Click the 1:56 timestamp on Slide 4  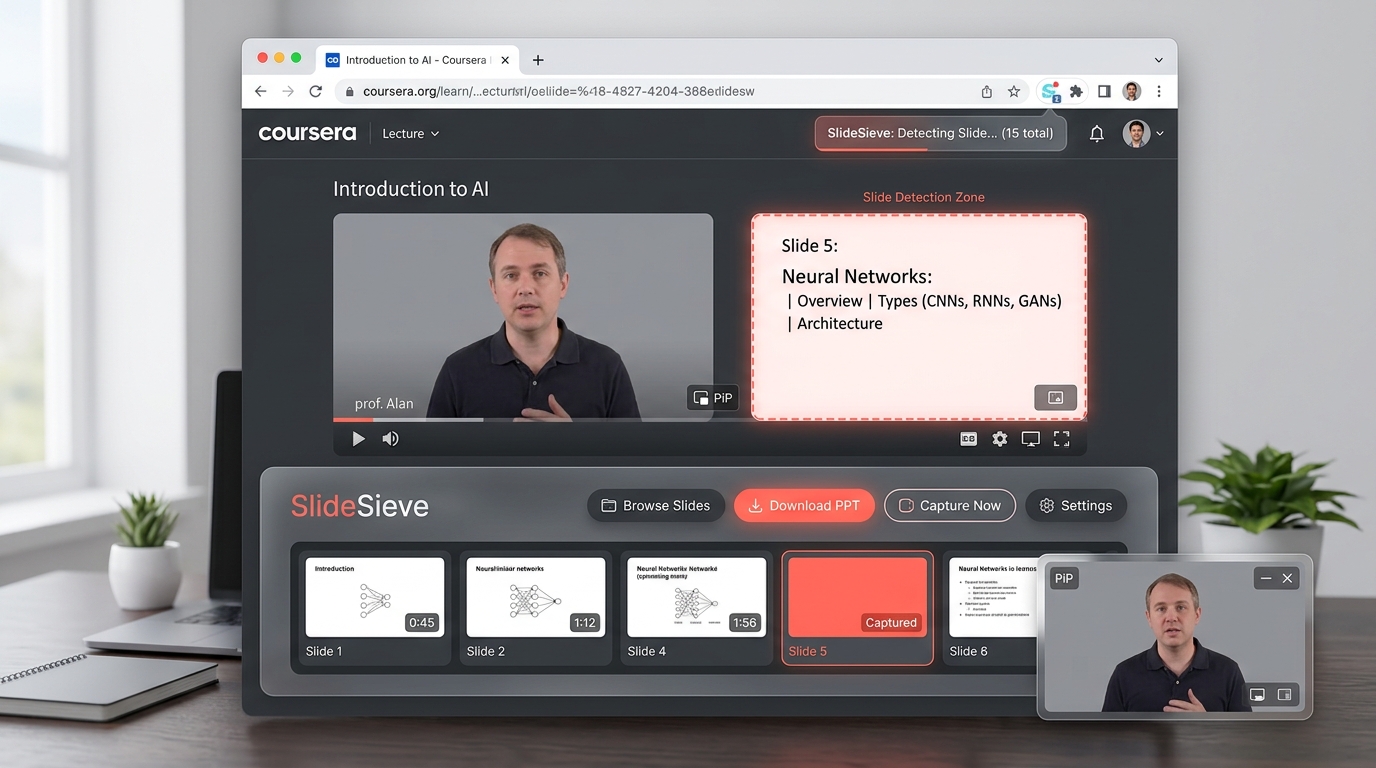745,622
